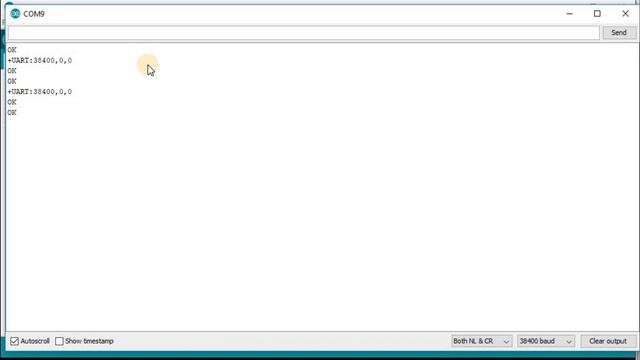Click the final OK line in the output

click(12, 113)
